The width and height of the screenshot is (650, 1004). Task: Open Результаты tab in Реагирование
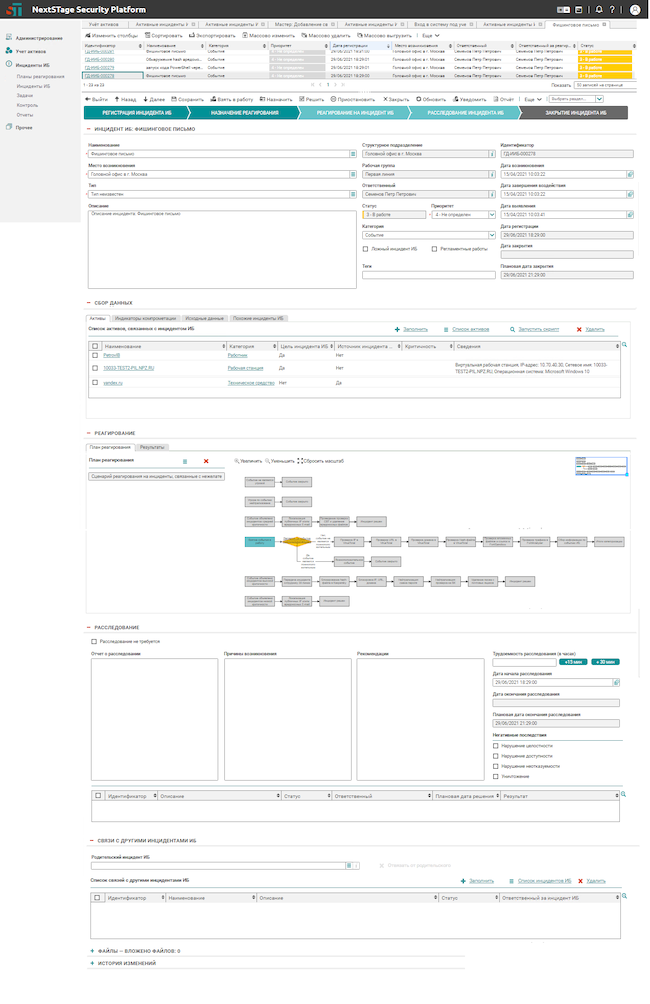click(152, 447)
